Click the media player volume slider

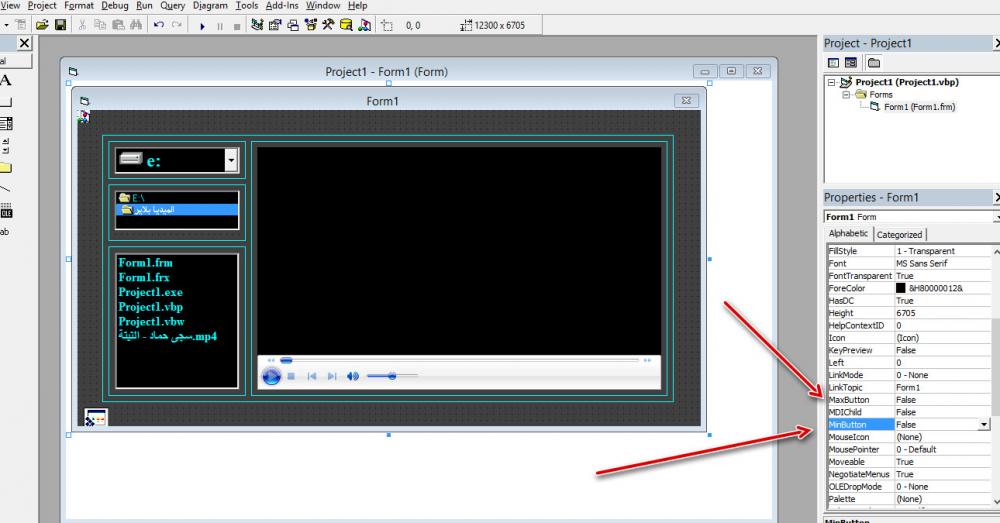[392, 376]
